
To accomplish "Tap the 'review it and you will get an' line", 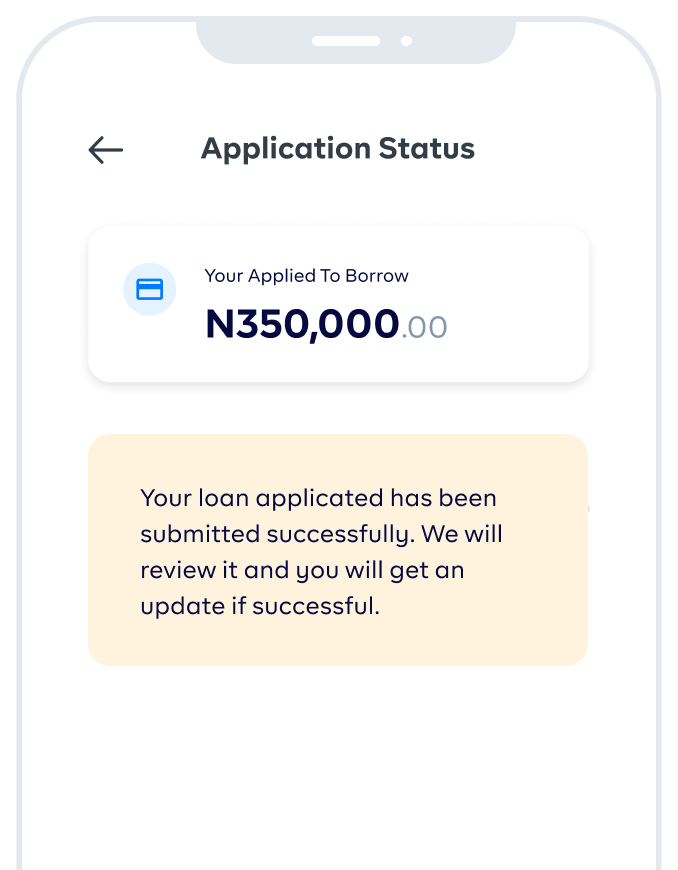I will pos(302,570).
